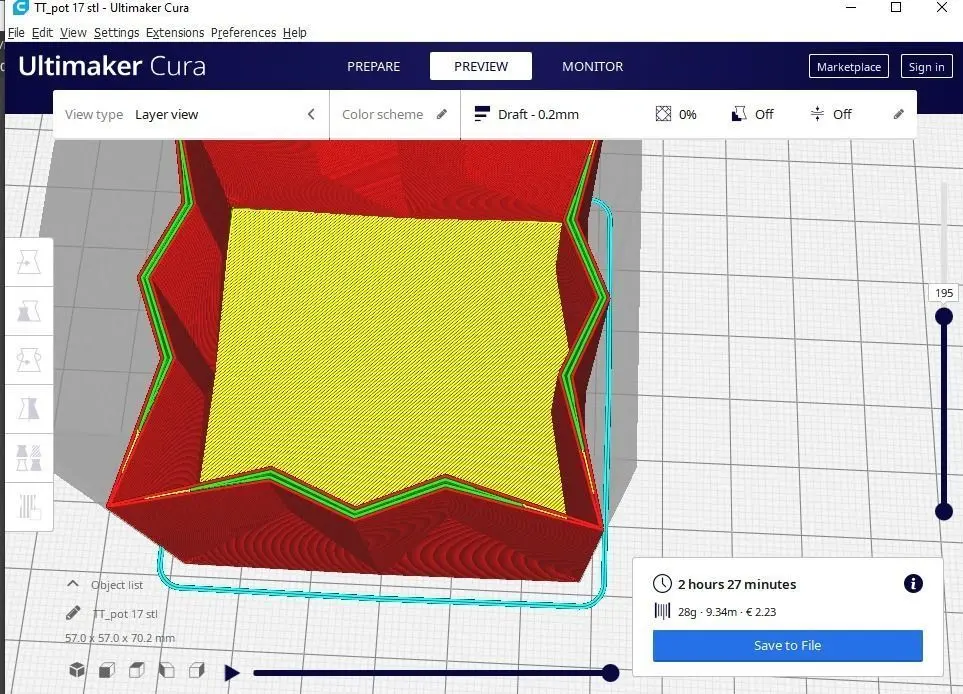The height and width of the screenshot is (694, 963).
Task: Collapse the View type panel chevron
Action: (311, 114)
